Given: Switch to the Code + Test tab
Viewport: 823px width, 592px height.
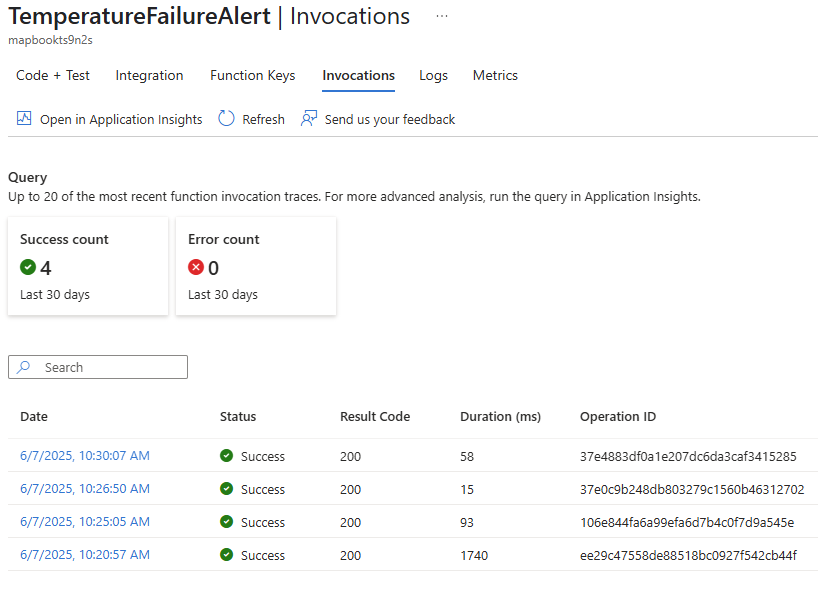Looking at the screenshot, I should point(53,75).
